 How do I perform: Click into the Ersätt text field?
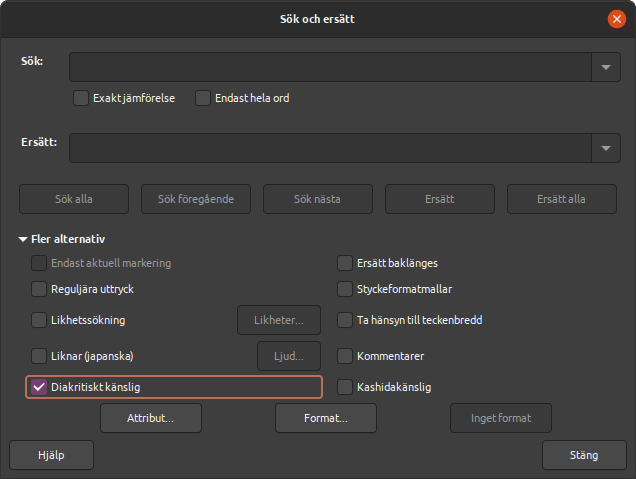point(330,148)
